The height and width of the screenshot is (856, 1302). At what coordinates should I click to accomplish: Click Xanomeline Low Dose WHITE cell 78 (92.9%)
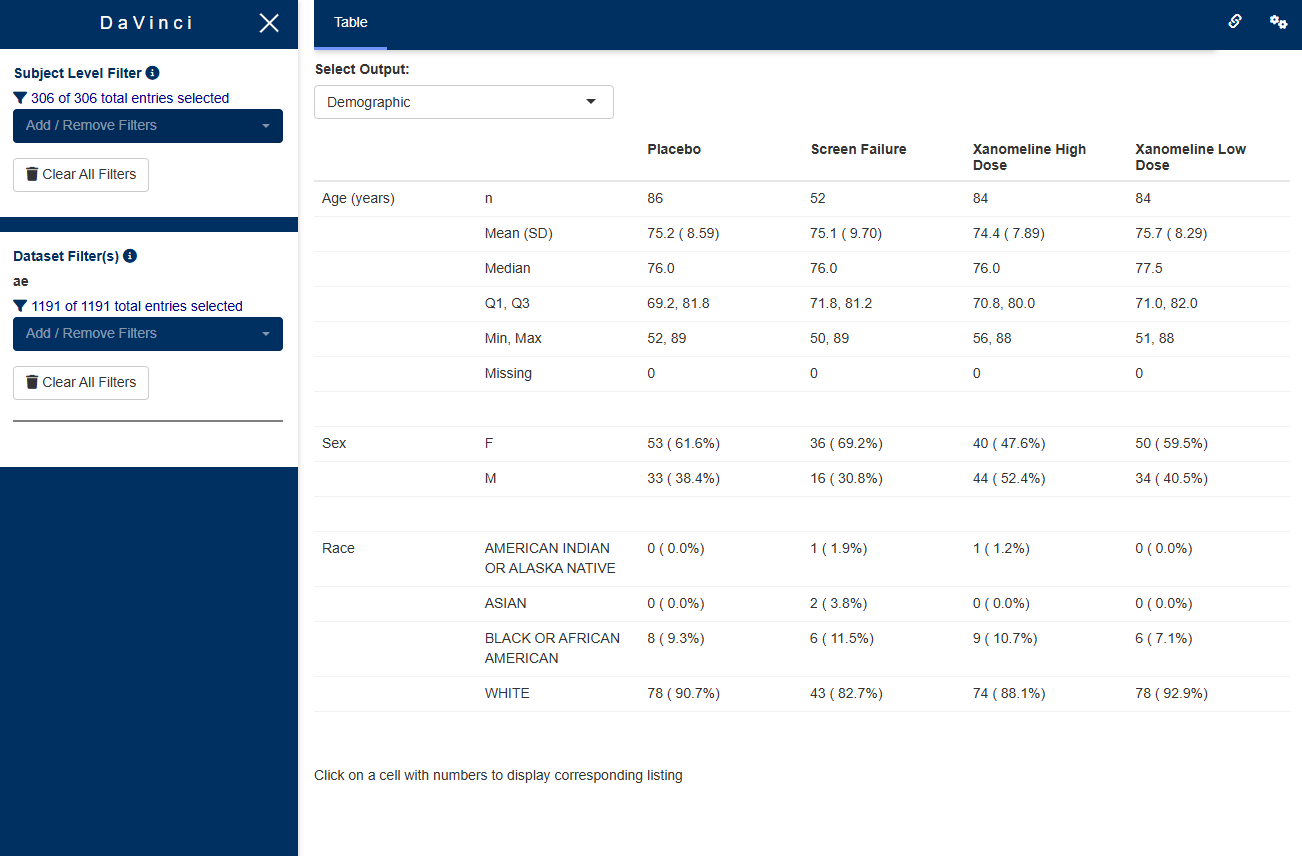[1171, 693]
